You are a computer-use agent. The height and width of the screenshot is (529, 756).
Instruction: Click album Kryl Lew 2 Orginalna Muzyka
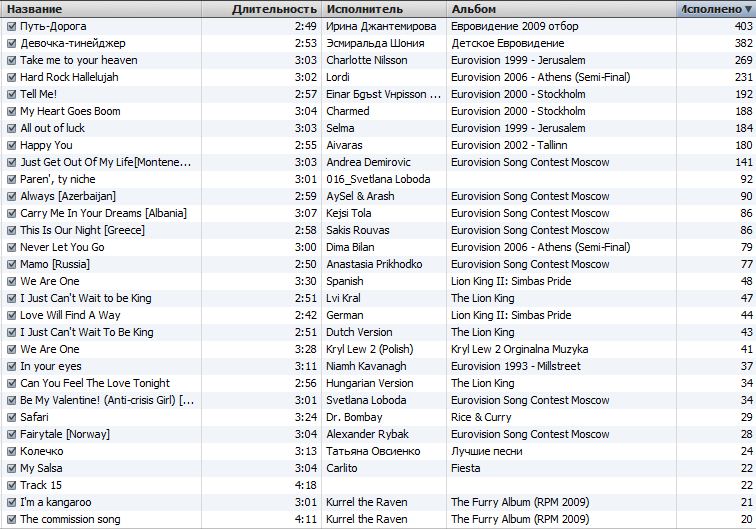click(520, 349)
